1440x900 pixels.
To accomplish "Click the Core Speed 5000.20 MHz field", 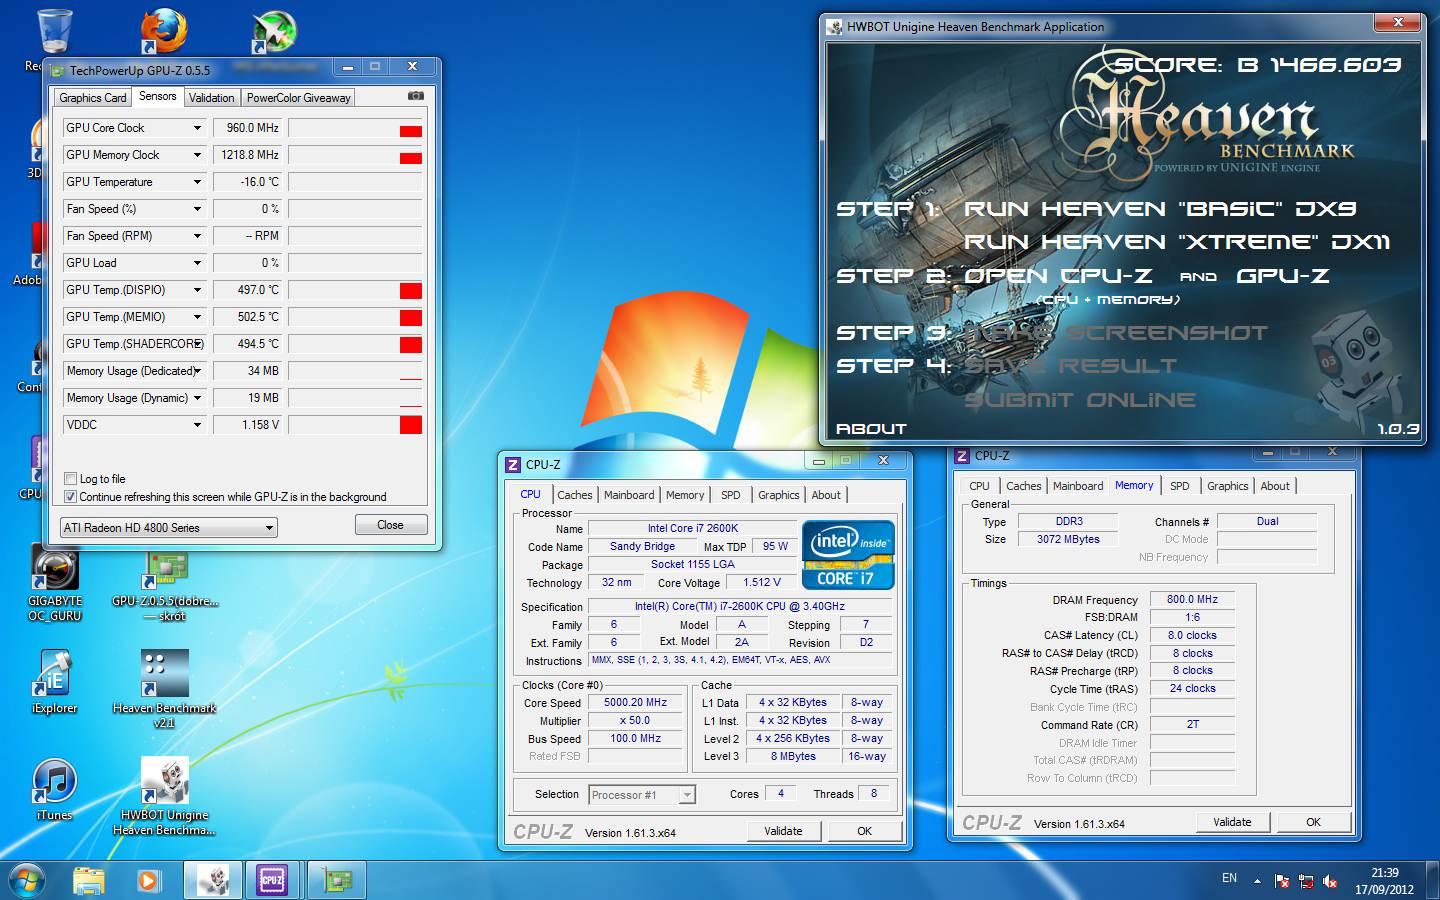I will pyautogui.click(x=636, y=702).
